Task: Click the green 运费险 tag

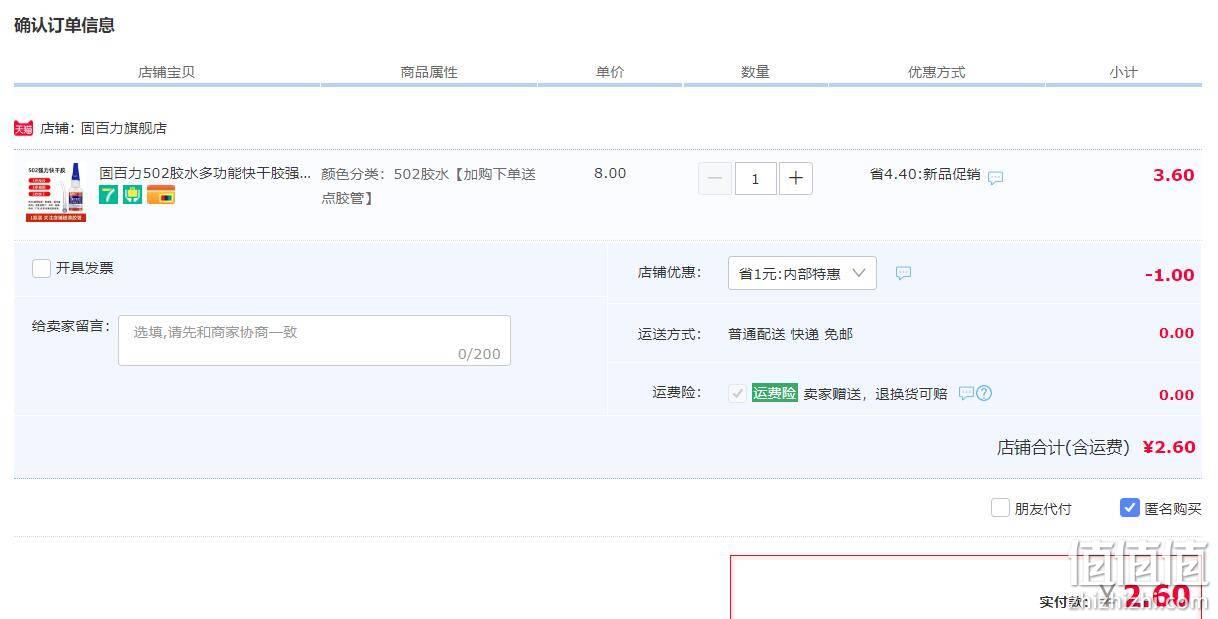Action: pos(775,393)
